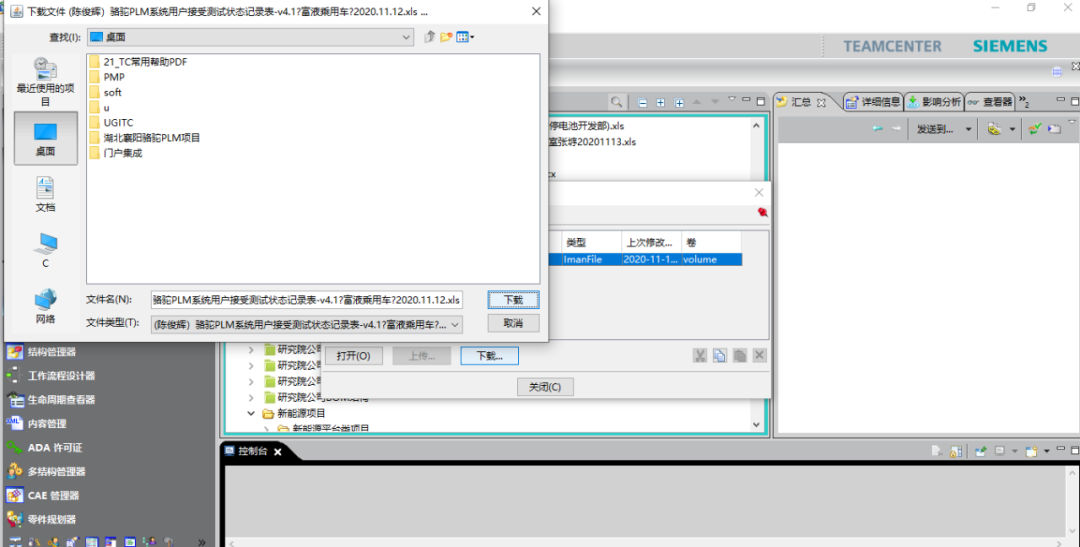The height and width of the screenshot is (547, 1080).
Task: Click 取消 button in file save dialog
Action: [513, 323]
